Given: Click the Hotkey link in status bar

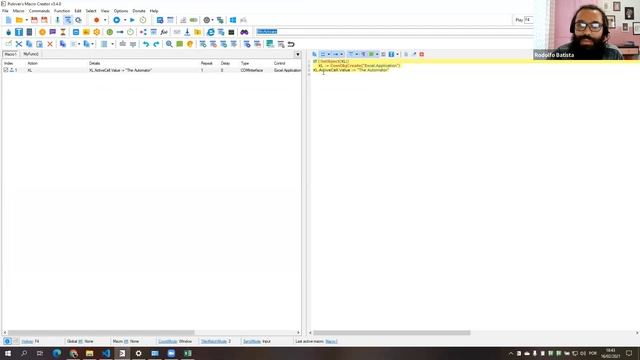Looking at the screenshot, I should 27,341.
